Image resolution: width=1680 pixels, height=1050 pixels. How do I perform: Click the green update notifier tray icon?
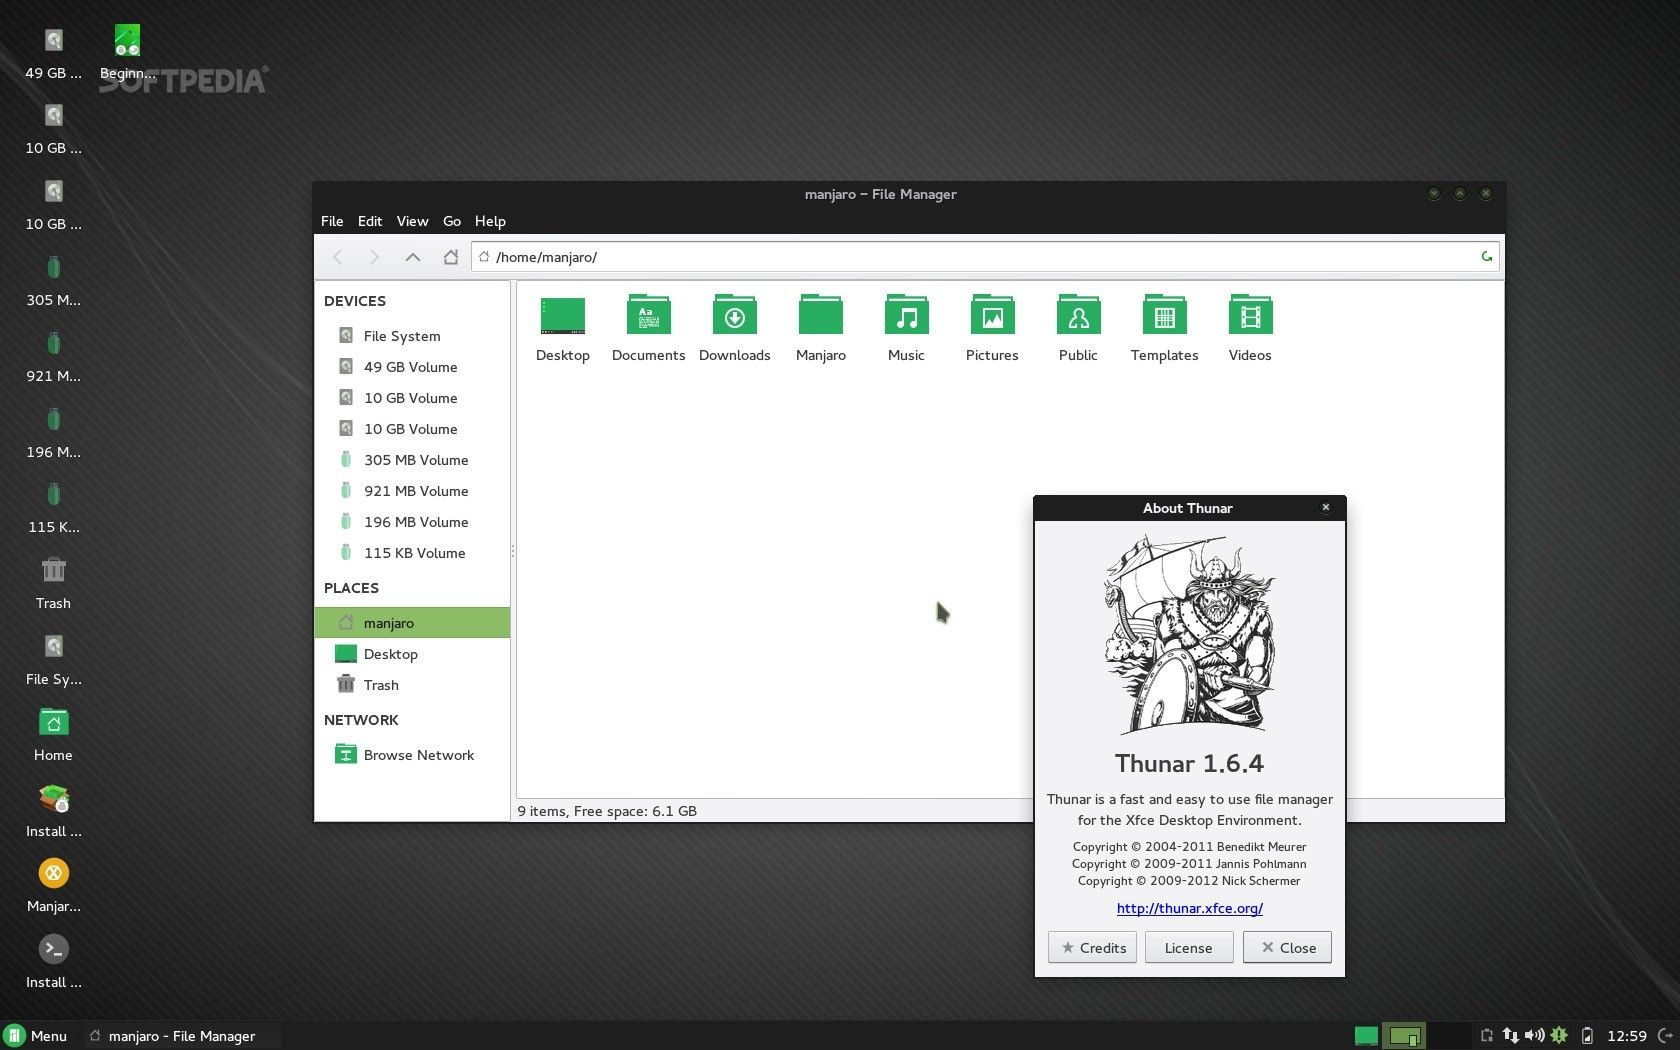pos(1559,1036)
